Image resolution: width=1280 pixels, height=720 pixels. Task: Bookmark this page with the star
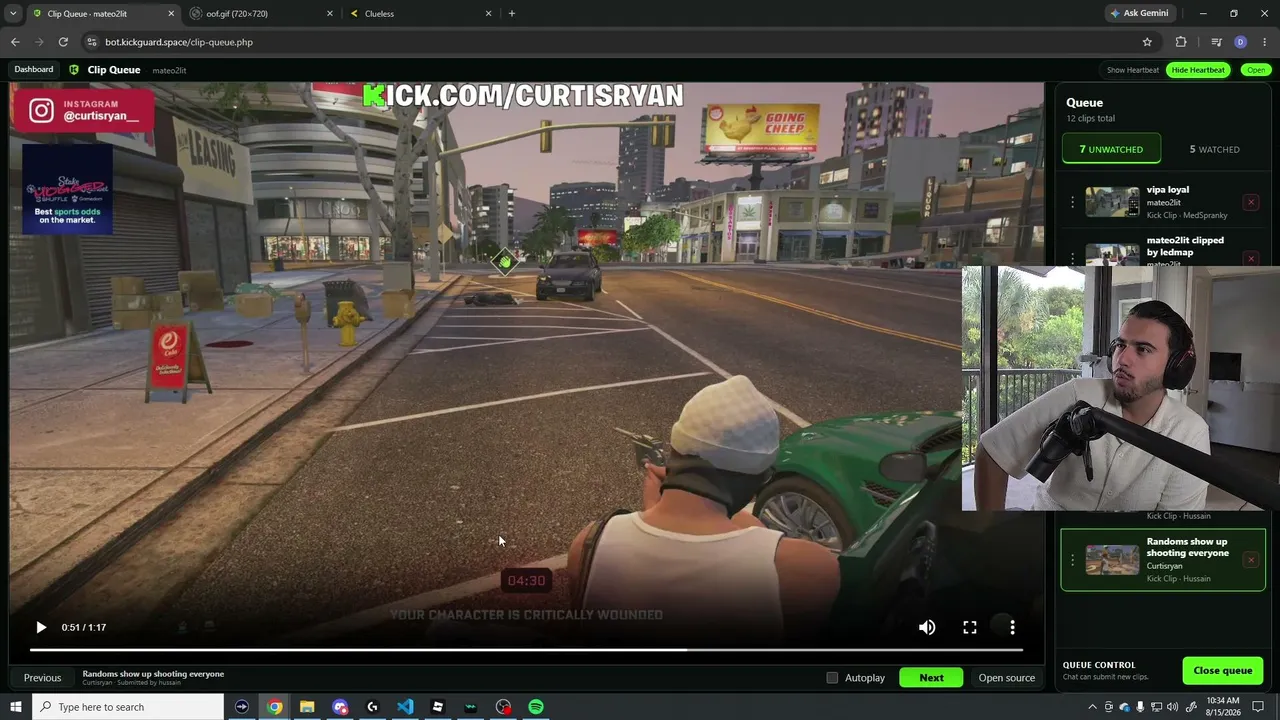tap(1147, 42)
